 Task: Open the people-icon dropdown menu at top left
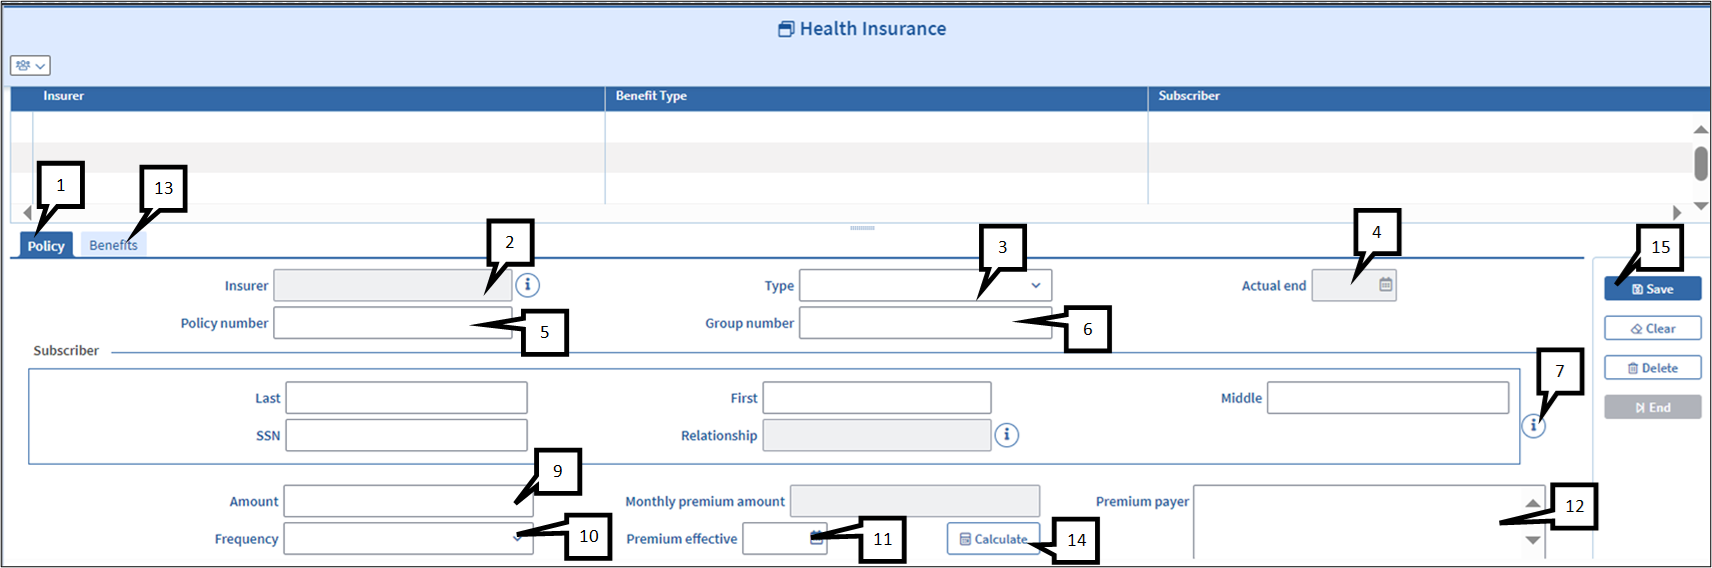coord(30,66)
